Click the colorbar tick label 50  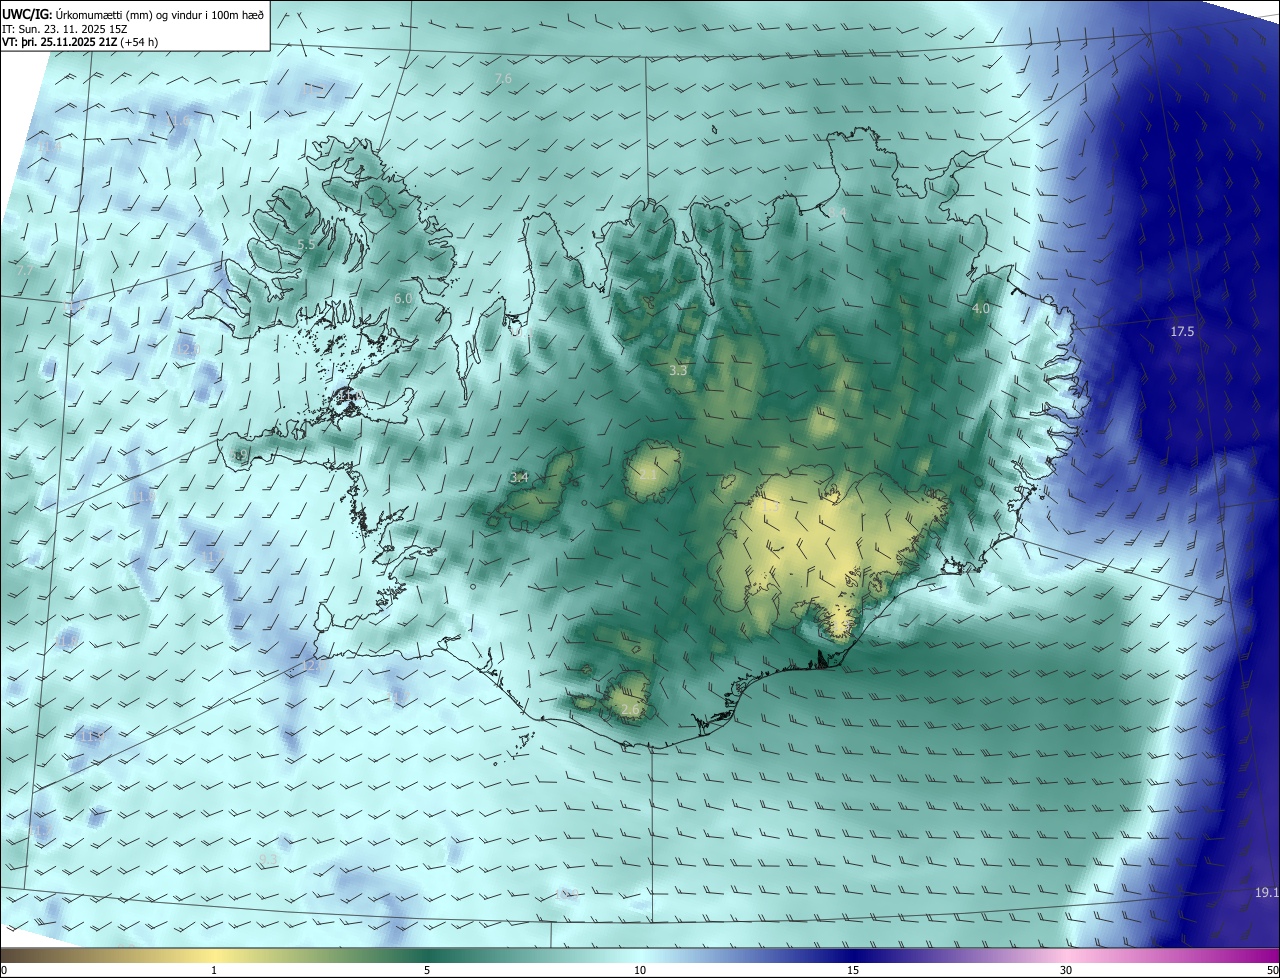[1272, 970]
